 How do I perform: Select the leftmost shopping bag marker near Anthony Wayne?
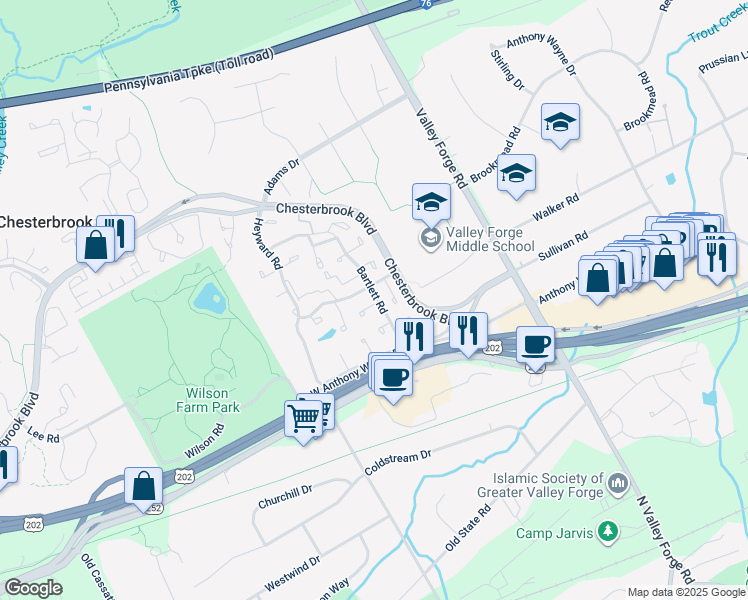[598, 281]
